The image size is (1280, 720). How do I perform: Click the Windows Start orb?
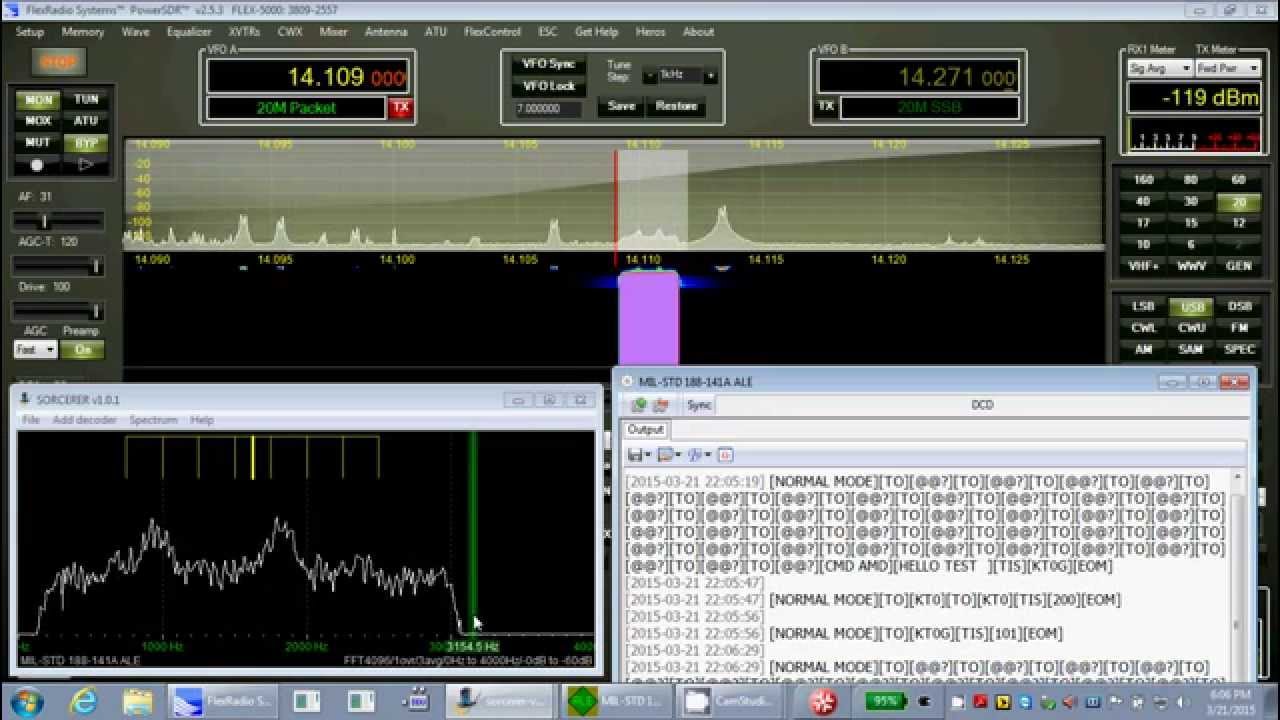(x=27, y=701)
